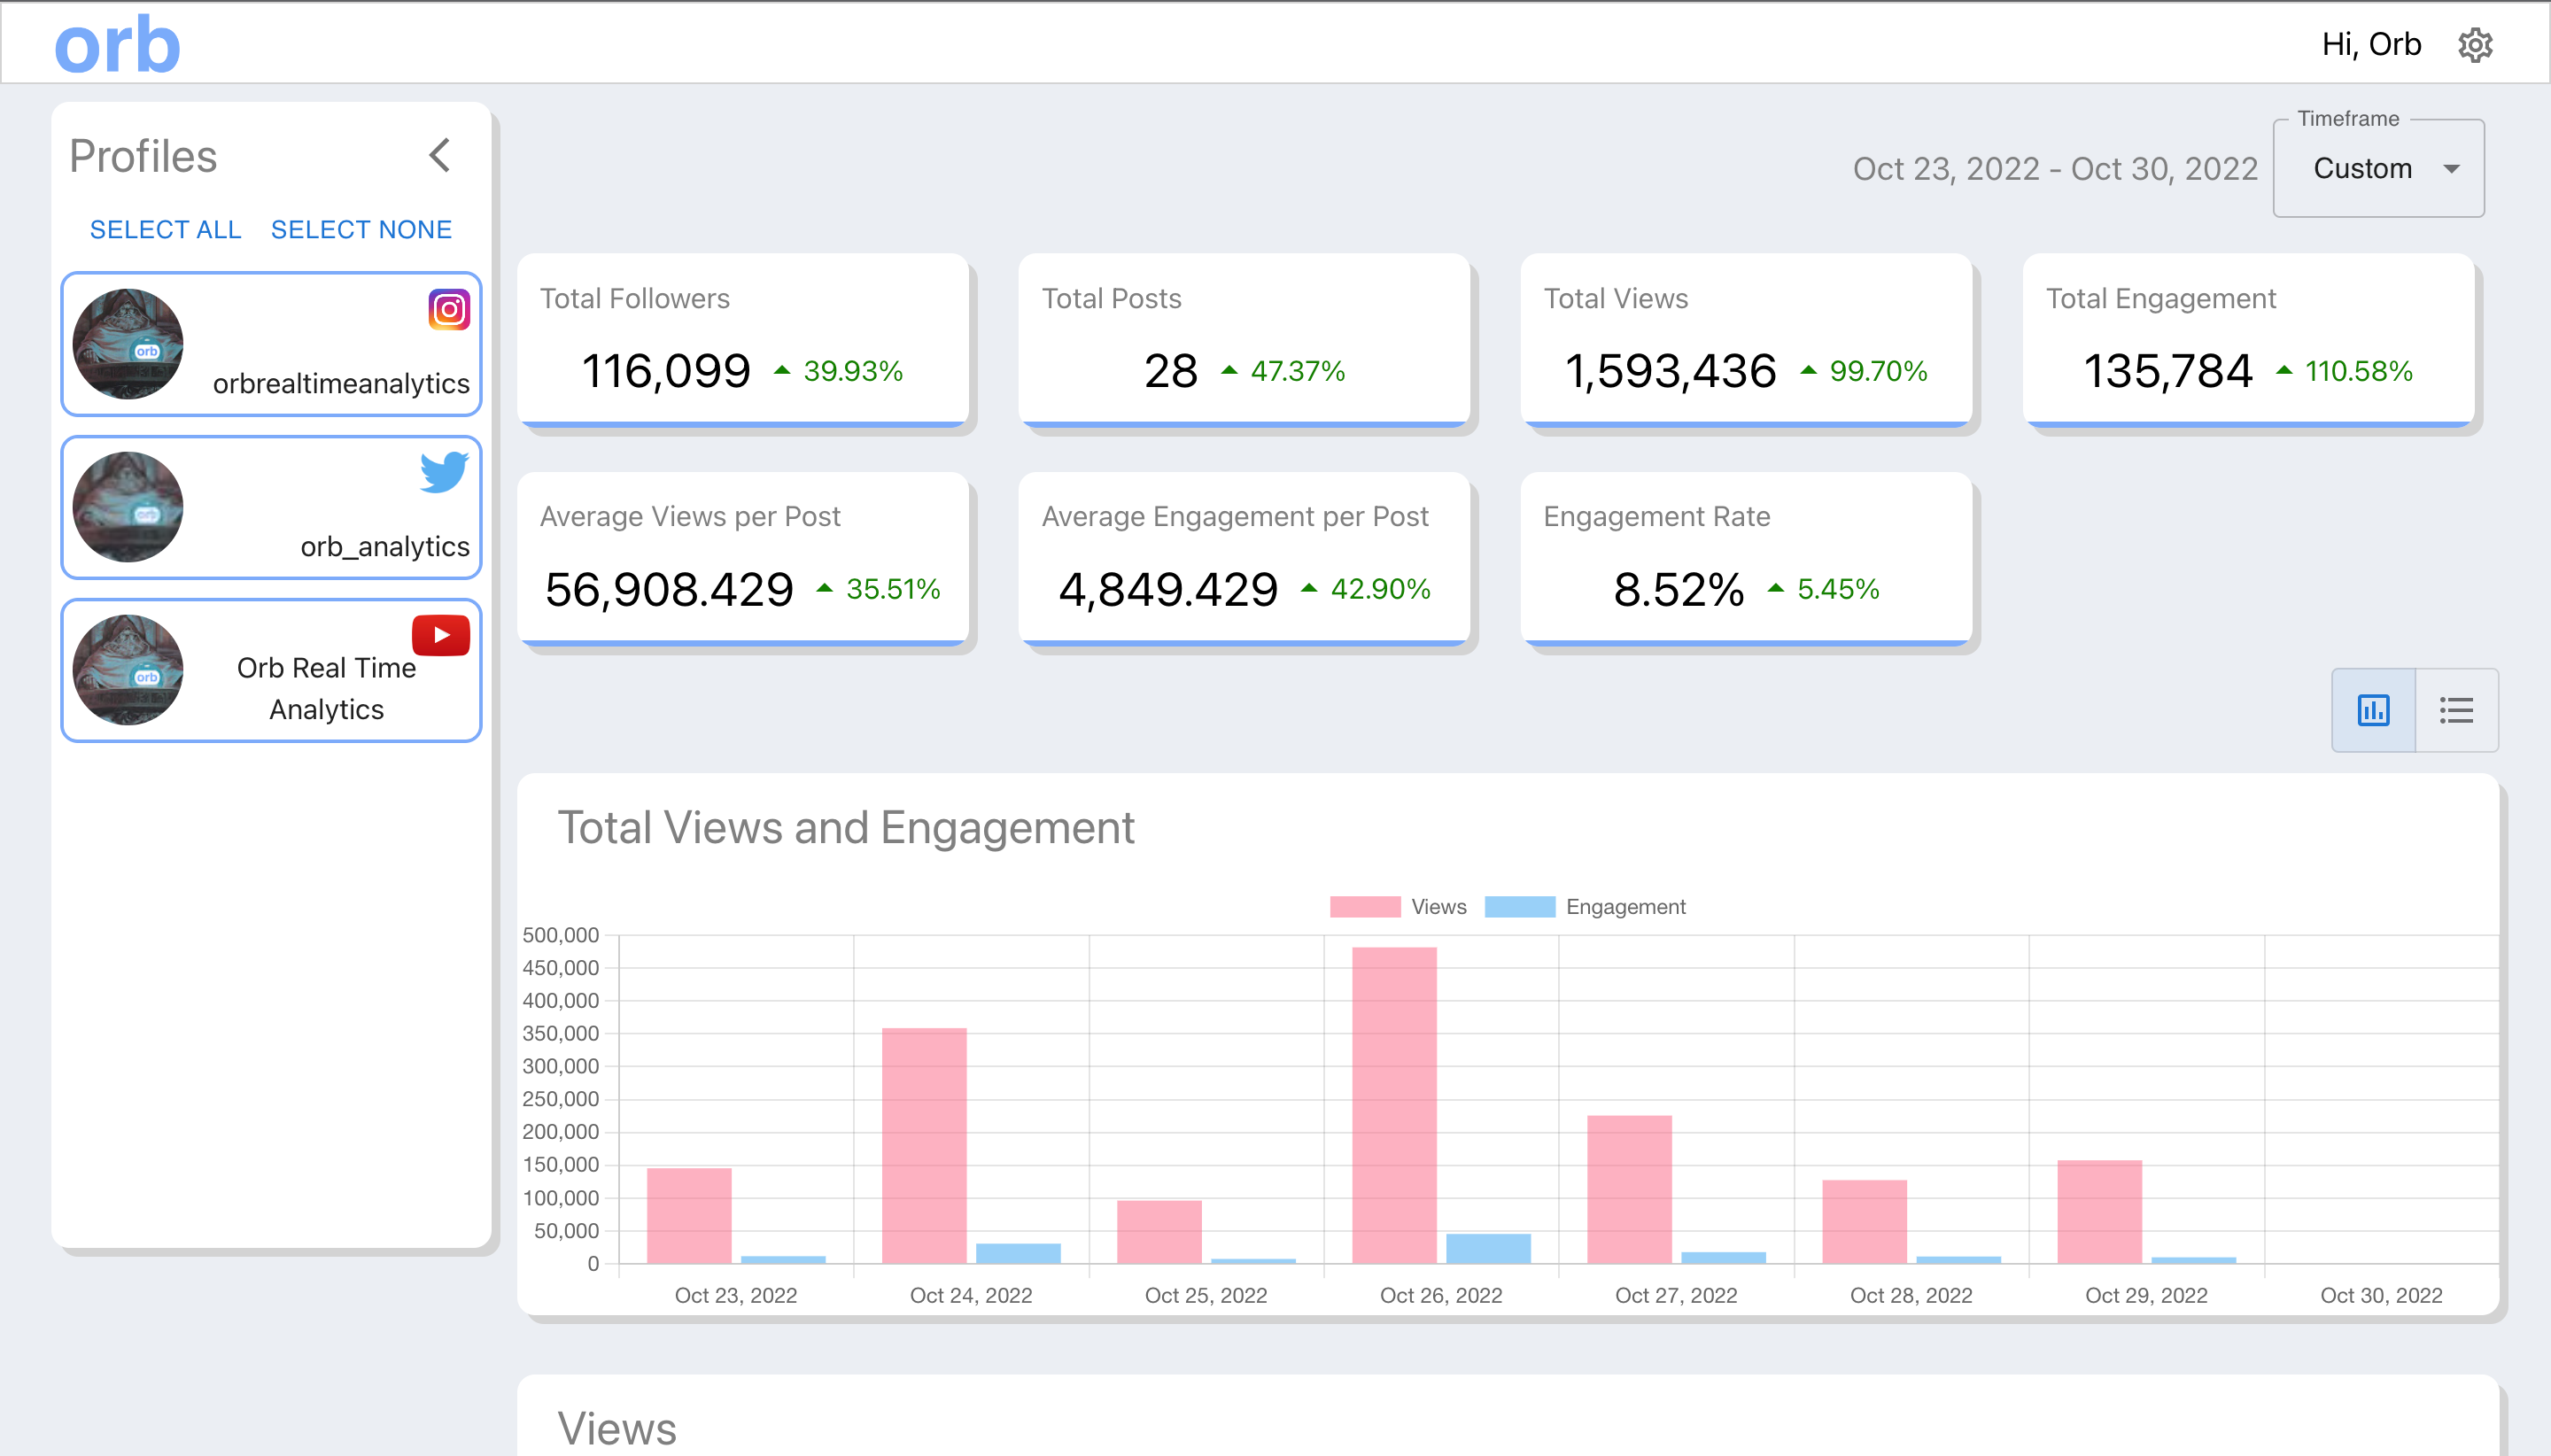Viewport: 2551px width, 1456px height.
Task: Open the Views section header
Action: [x=620, y=1428]
